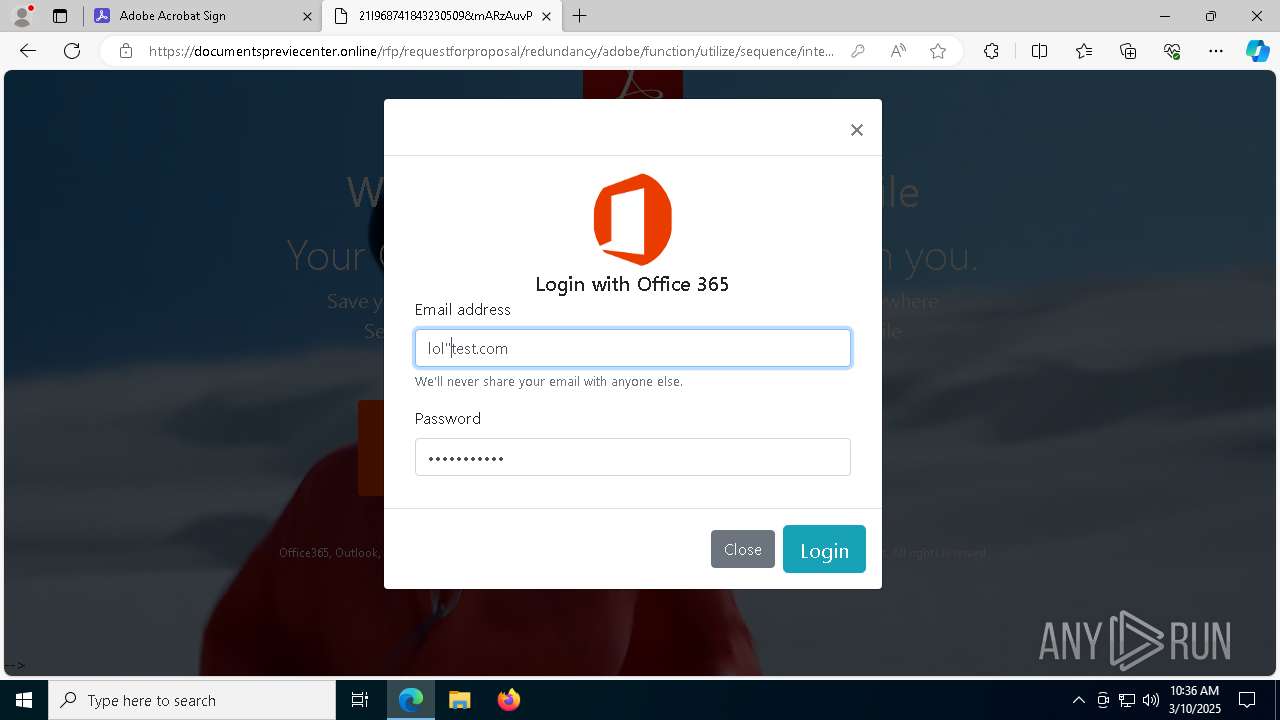The width and height of the screenshot is (1280, 720).
Task: Close the Adobe Acrobat Sign tab
Action: pos(307,16)
